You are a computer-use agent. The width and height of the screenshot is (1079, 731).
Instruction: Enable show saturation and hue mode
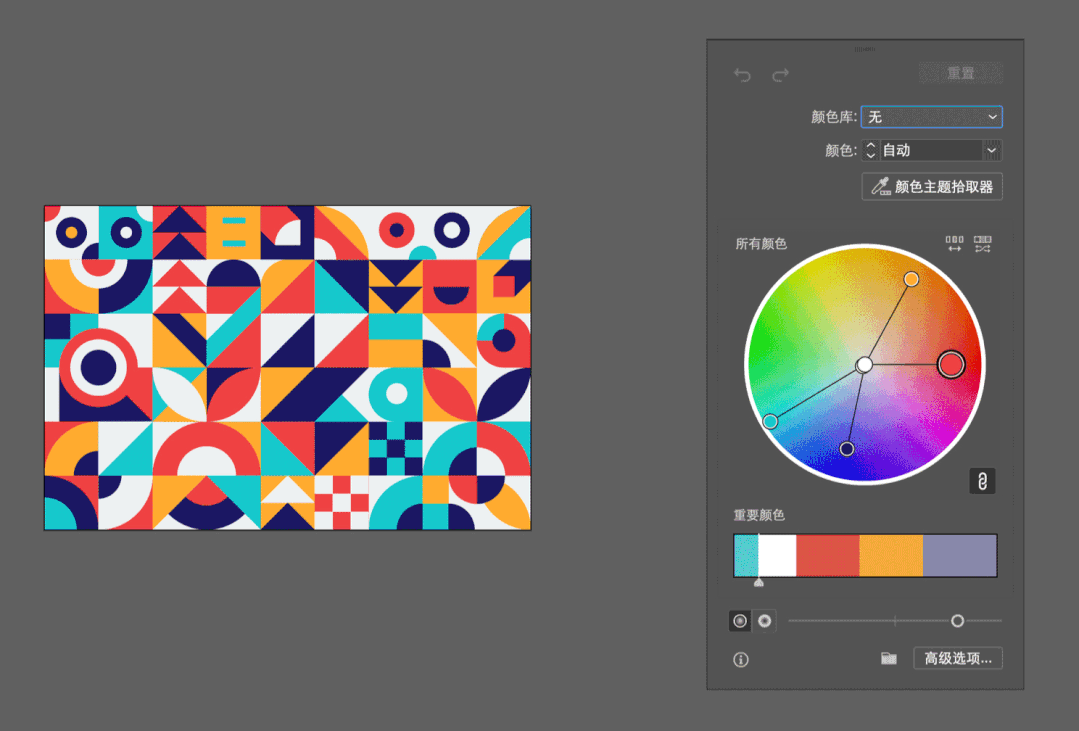pos(740,621)
